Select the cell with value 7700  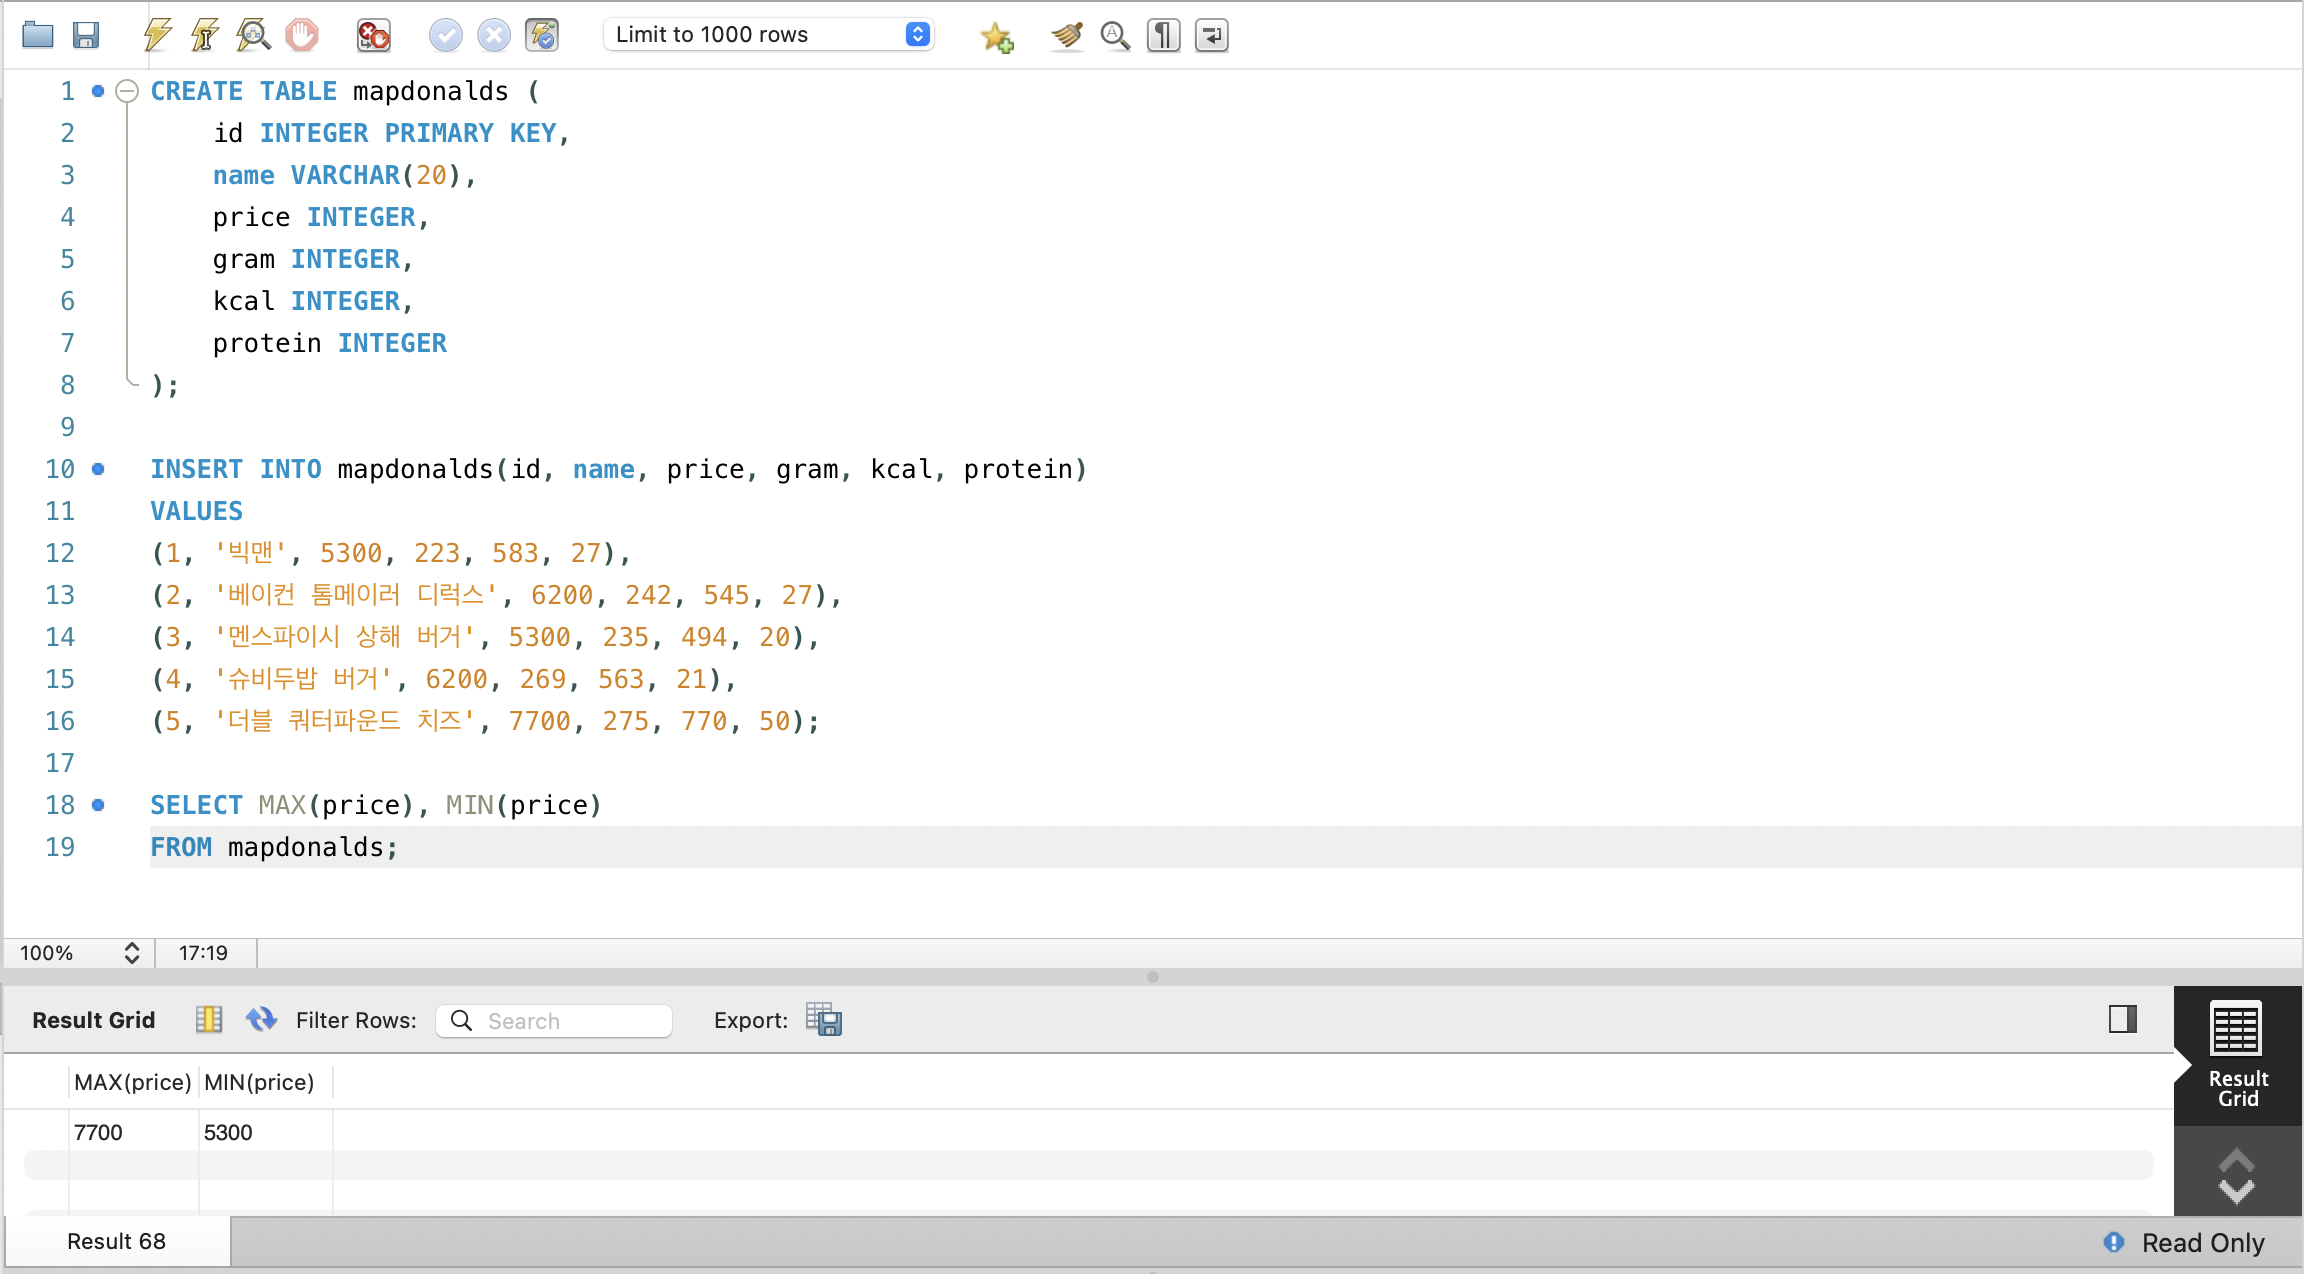point(133,1132)
